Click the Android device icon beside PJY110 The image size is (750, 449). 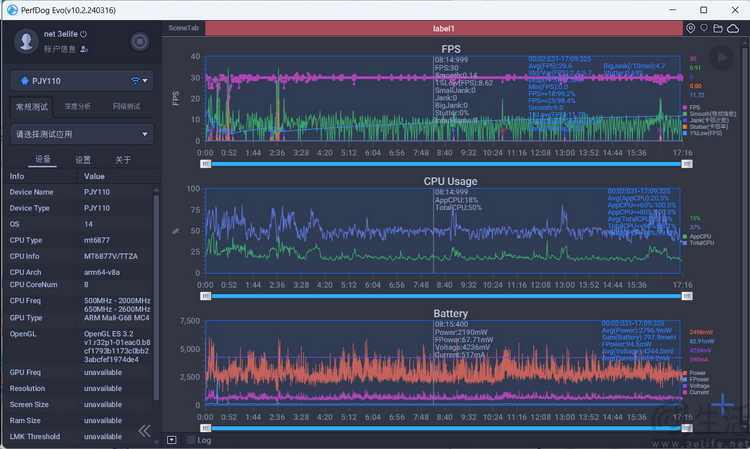pos(25,81)
